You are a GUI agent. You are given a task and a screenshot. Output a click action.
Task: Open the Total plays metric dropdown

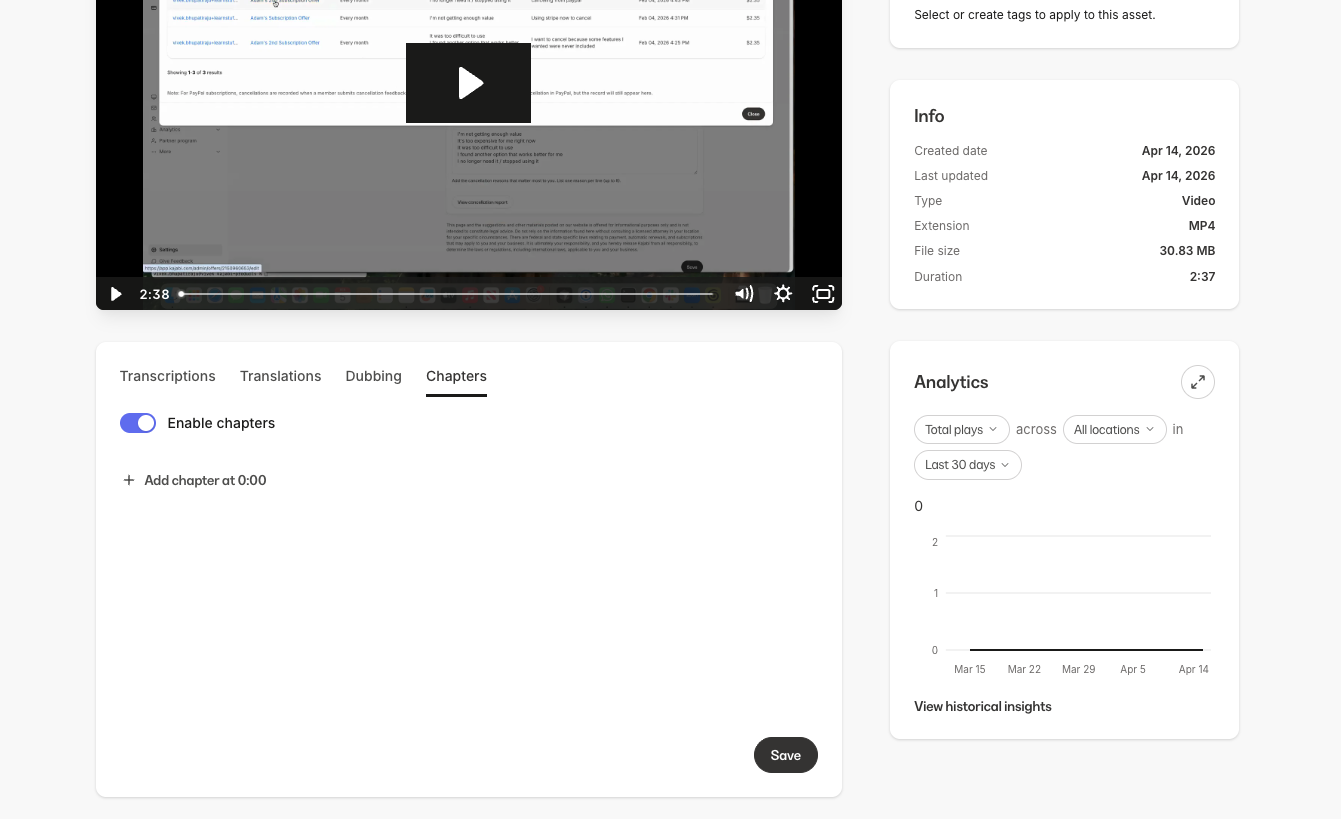(x=961, y=429)
